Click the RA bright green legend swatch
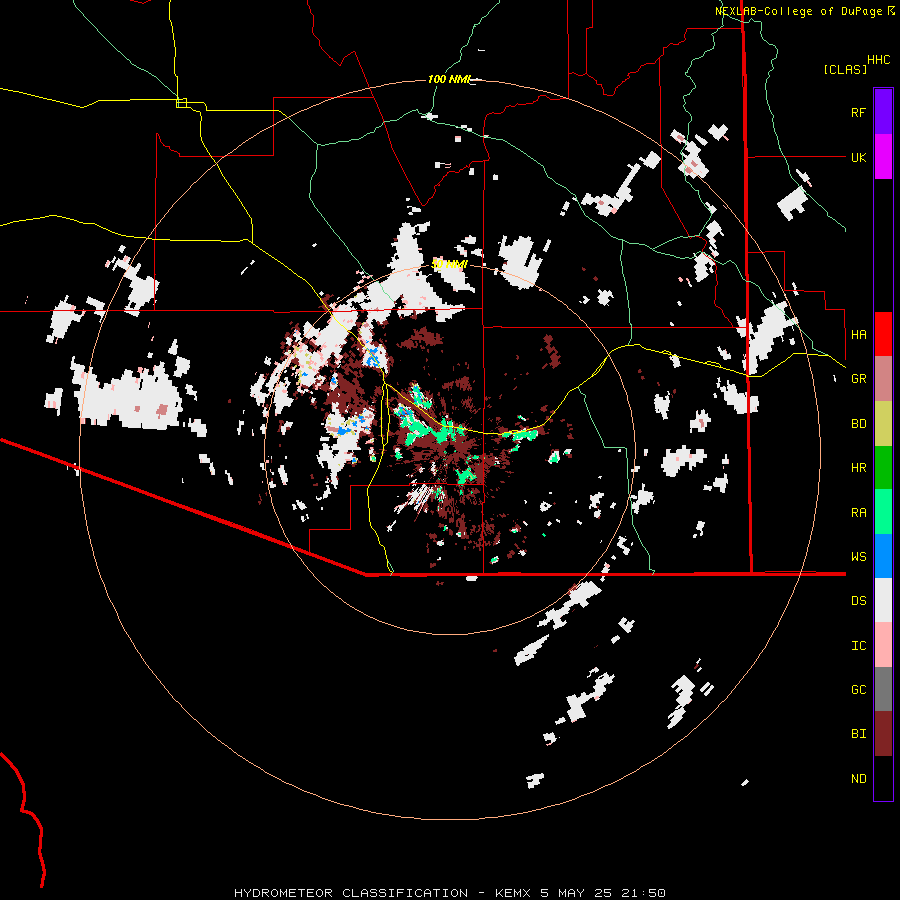Viewport: 900px width, 900px height. coord(883,512)
